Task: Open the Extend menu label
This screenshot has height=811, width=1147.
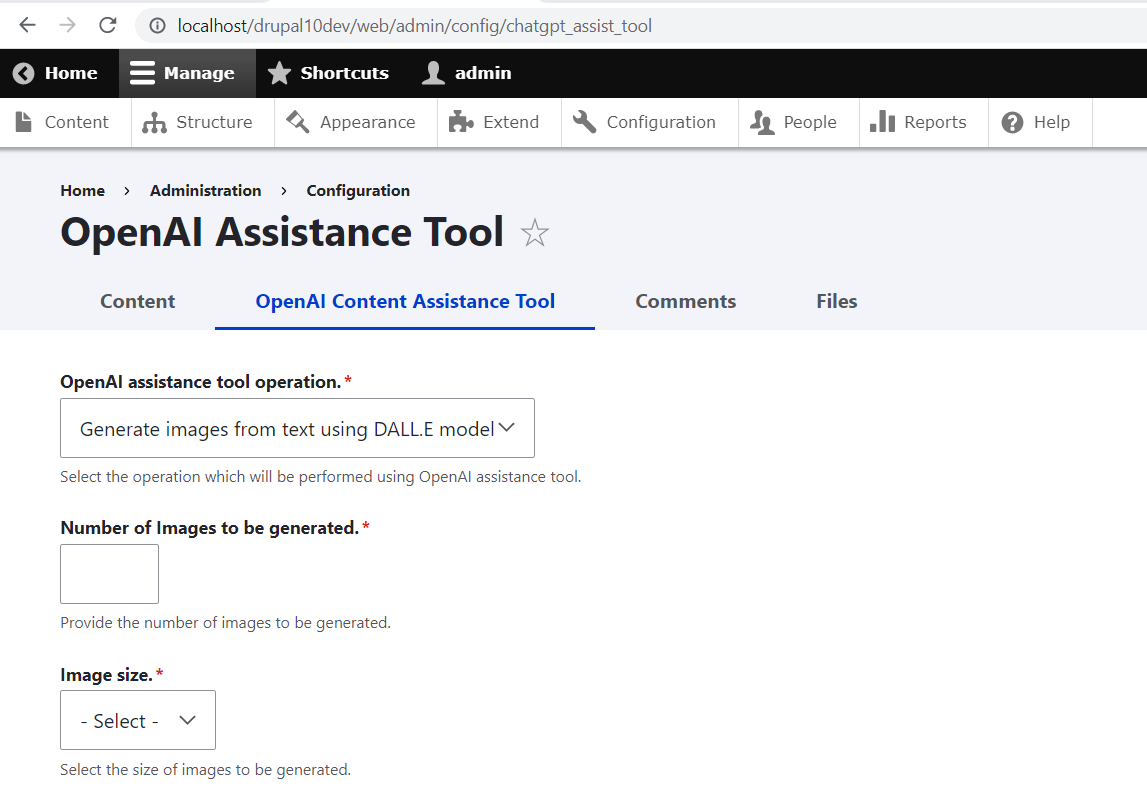Action: pyautogui.click(x=511, y=122)
